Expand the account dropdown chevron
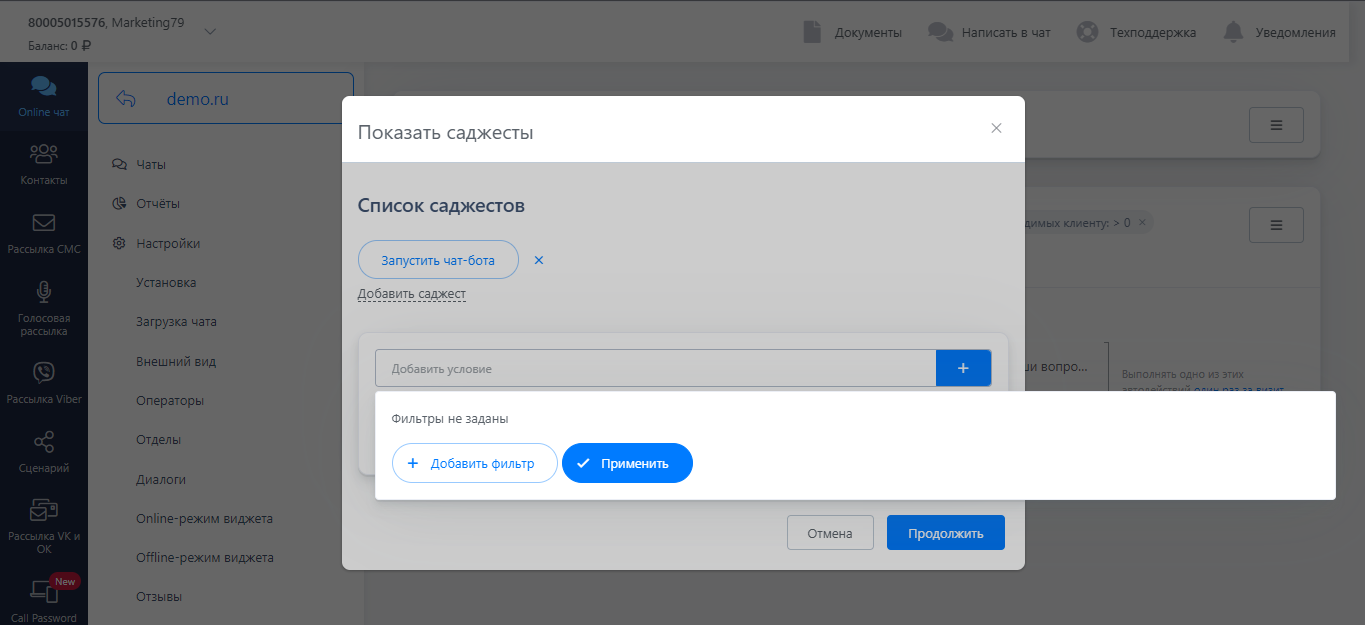Screen dimensions: 1365x625 click(x=210, y=31)
